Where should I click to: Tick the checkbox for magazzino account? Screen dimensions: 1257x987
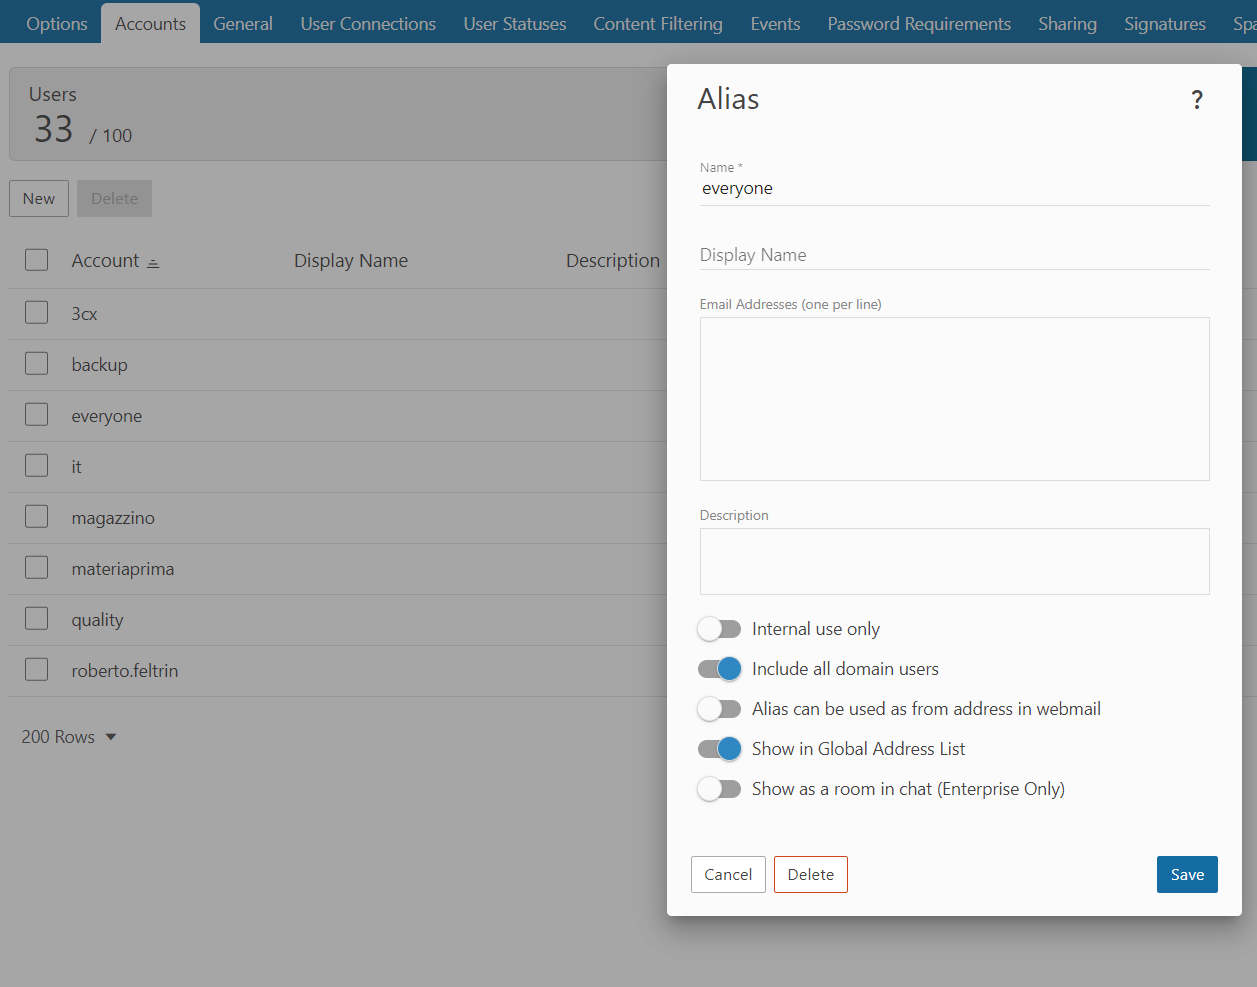[x=37, y=517]
